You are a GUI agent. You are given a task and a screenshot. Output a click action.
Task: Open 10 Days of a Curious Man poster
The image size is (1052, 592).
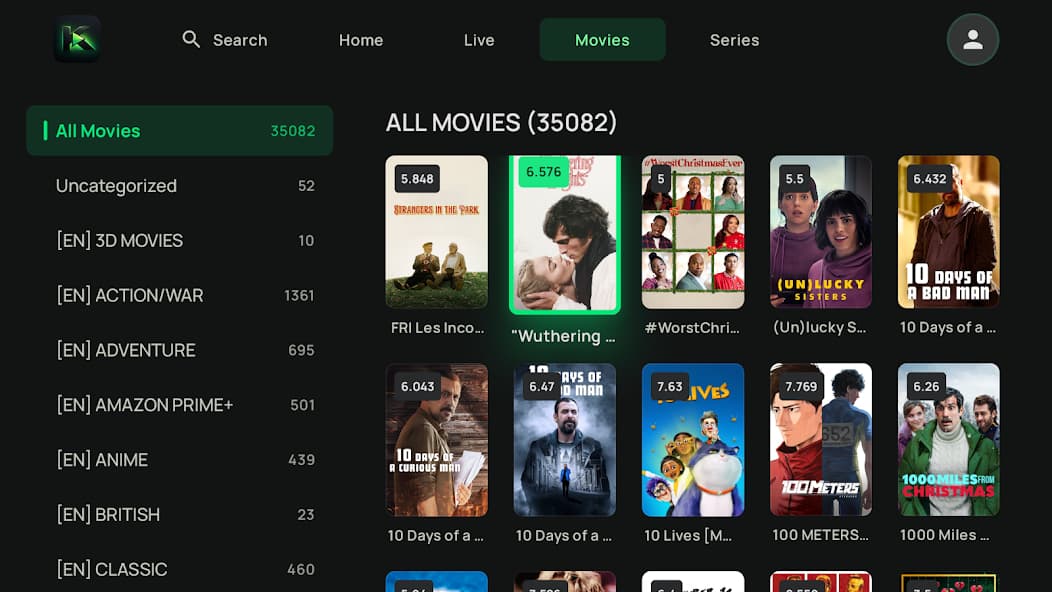click(437, 440)
